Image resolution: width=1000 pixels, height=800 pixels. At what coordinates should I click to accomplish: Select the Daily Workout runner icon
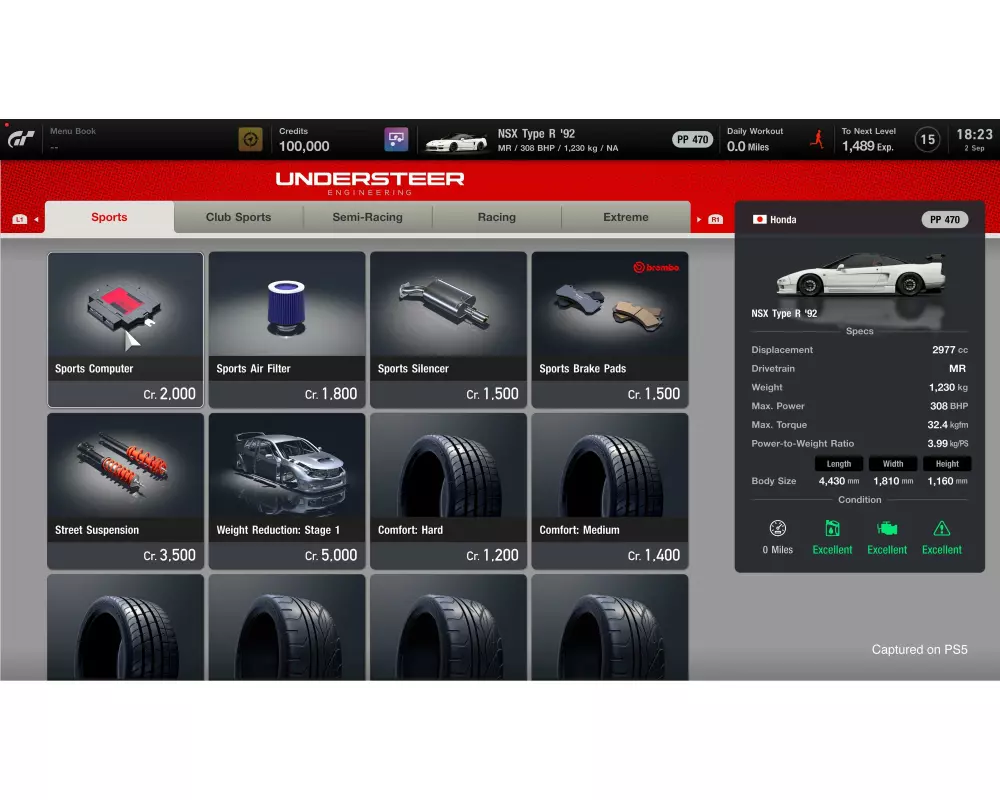[816, 140]
